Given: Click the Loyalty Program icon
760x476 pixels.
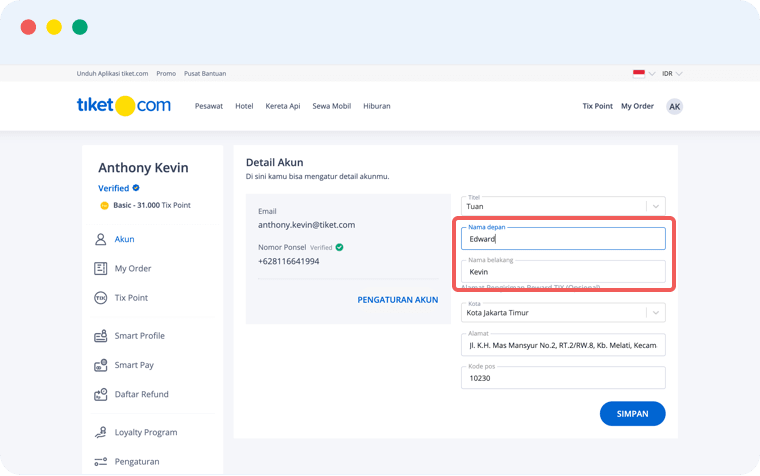Looking at the screenshot, I should 100,432.
